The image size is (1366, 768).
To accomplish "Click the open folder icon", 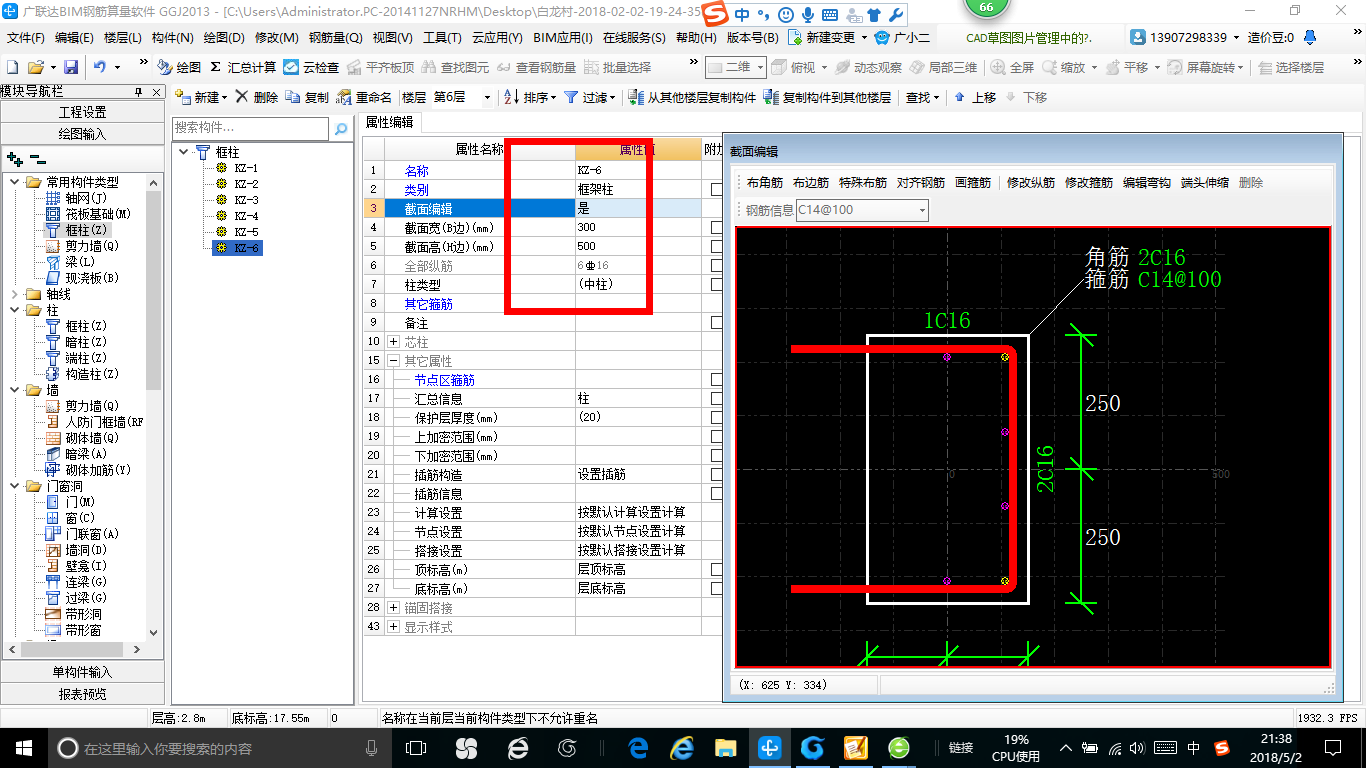I will (x=36, y=67).
